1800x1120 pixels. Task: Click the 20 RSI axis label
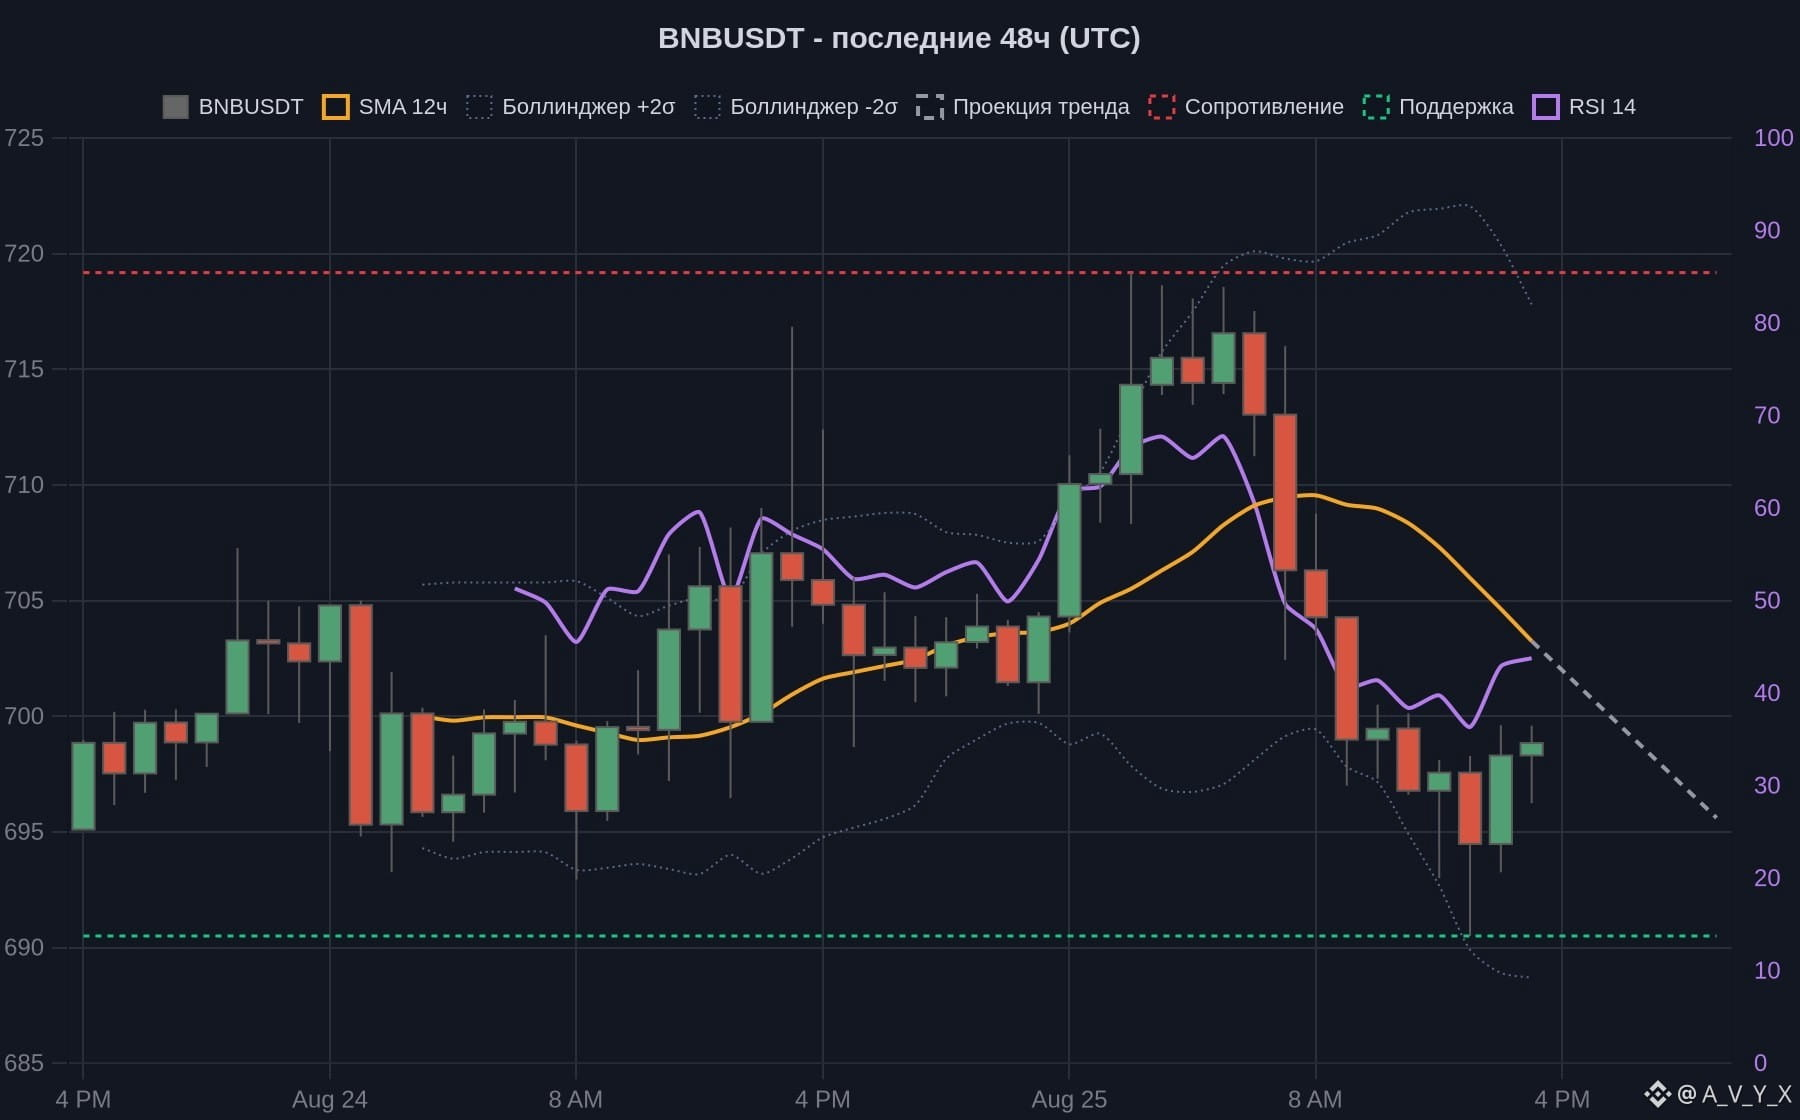1767,878
